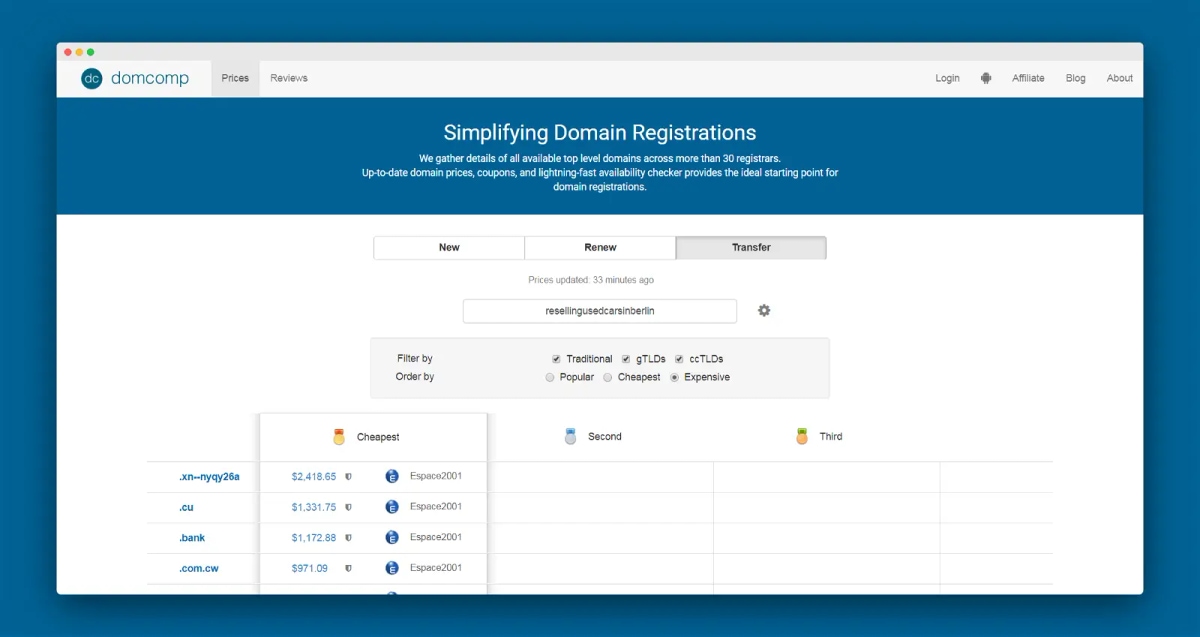
Task: Click Espace2001 text in .xn--nyqy26a row
Action: point(436,476)
